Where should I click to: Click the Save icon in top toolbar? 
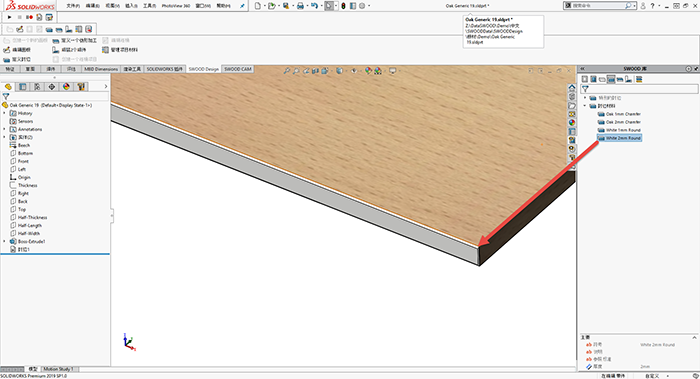tap(286, 6)
